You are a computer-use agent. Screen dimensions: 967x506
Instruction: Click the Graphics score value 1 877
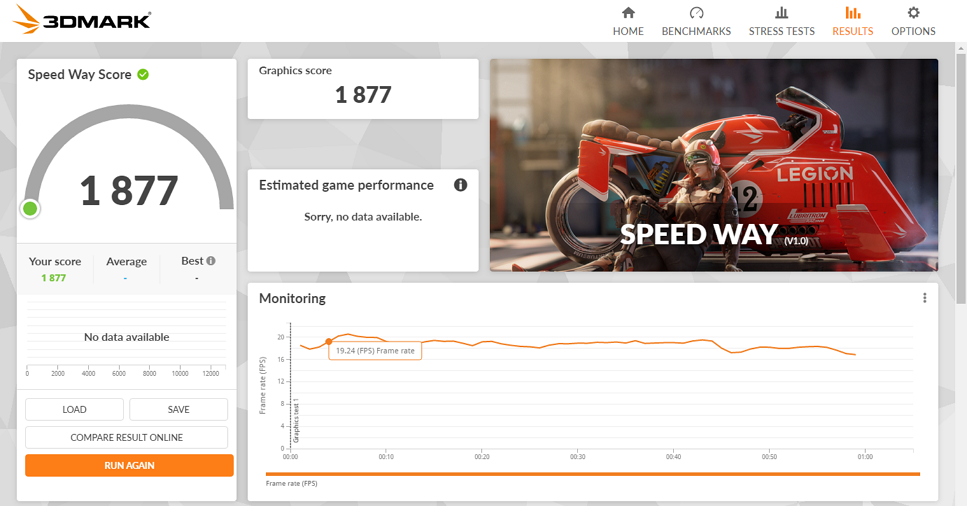(x=363, y=95)
